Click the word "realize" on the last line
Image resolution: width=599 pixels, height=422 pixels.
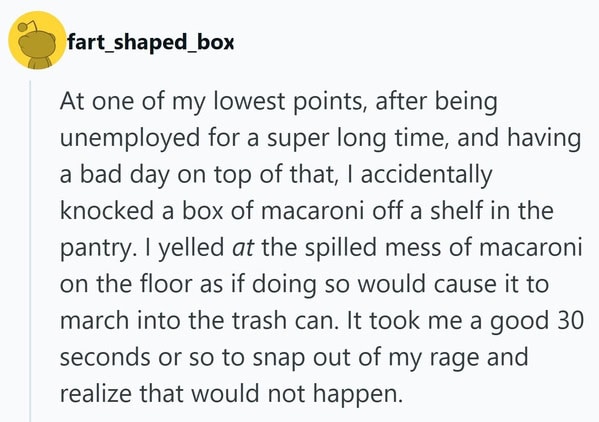96,394
